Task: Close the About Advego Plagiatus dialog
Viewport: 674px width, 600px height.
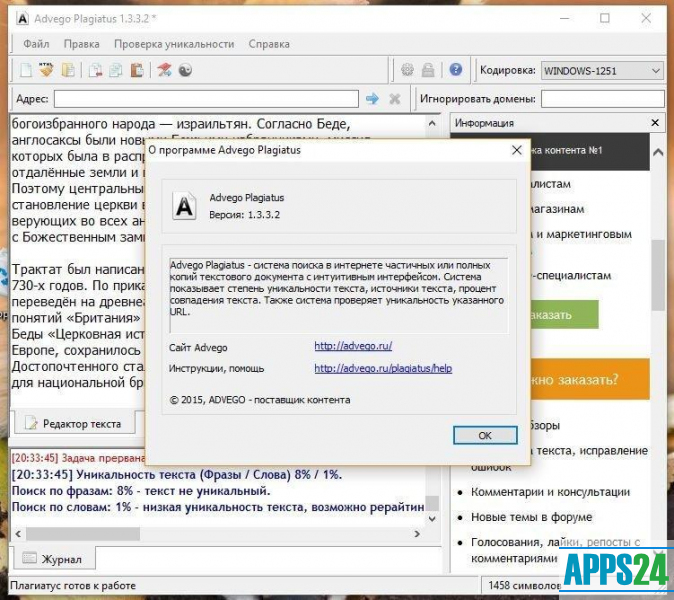Action: tap(517, 150)
